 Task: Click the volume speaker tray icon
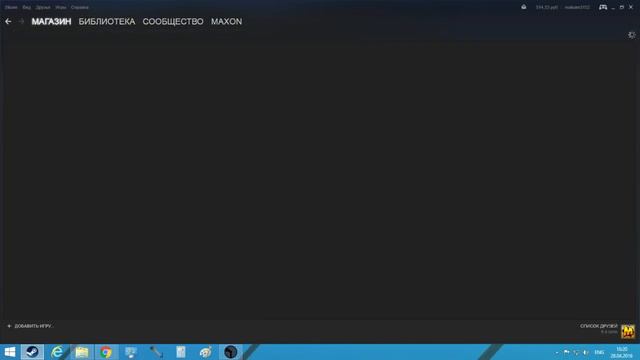586,352
